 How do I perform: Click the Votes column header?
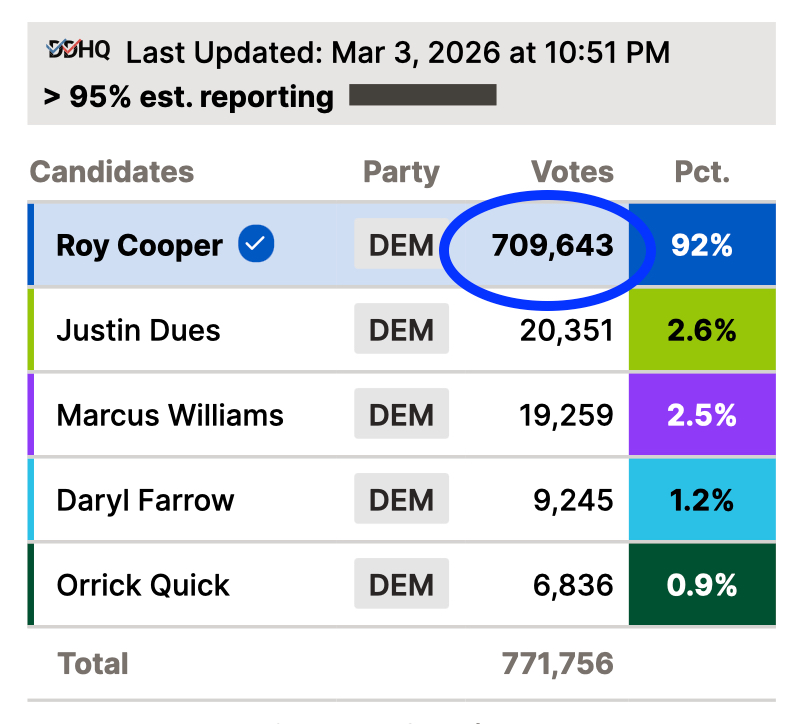[x=572, y=172]
